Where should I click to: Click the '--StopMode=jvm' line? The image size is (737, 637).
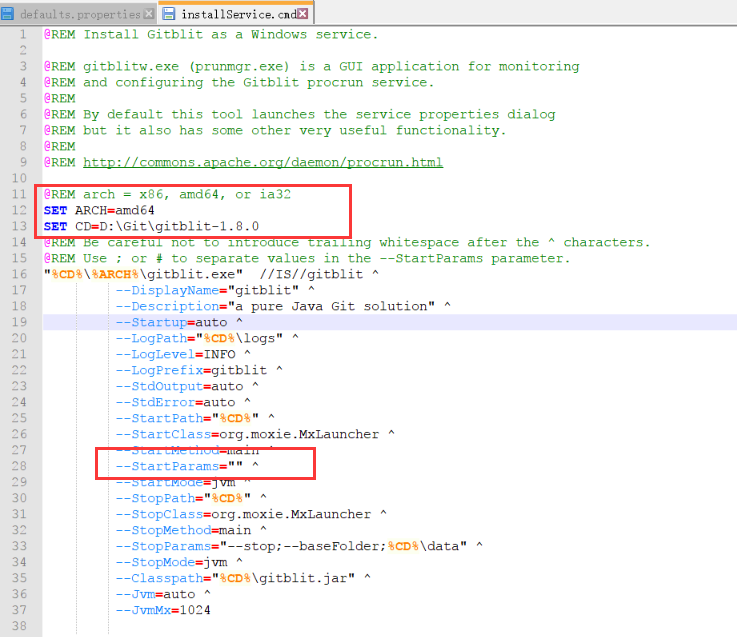(179, 562)
